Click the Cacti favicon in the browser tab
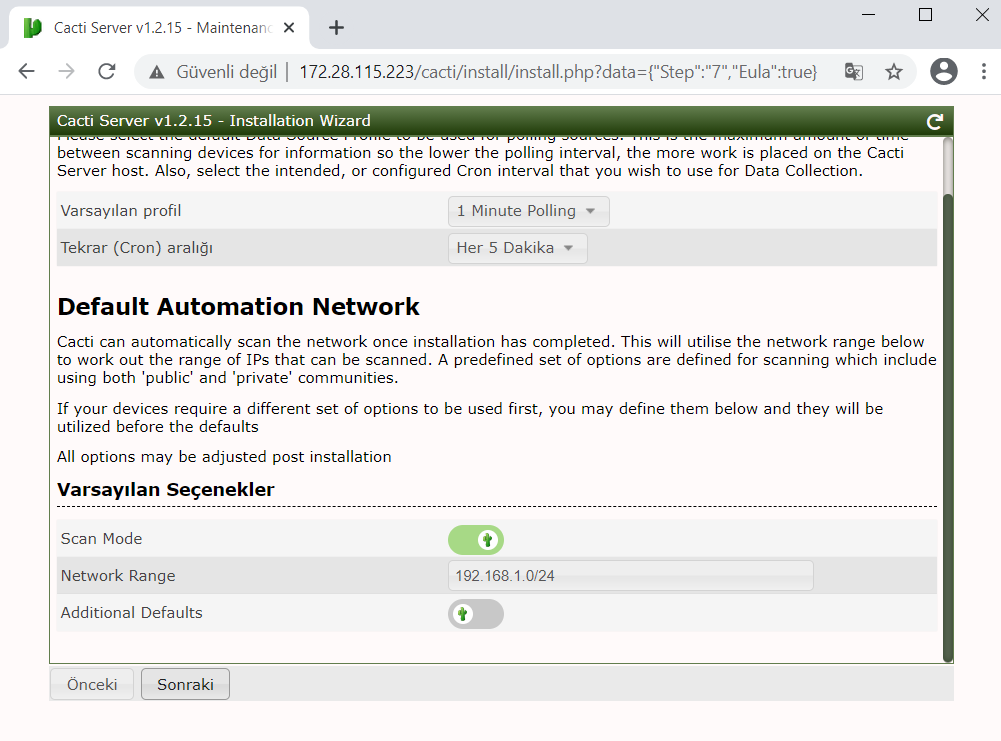 coord(33,28)
